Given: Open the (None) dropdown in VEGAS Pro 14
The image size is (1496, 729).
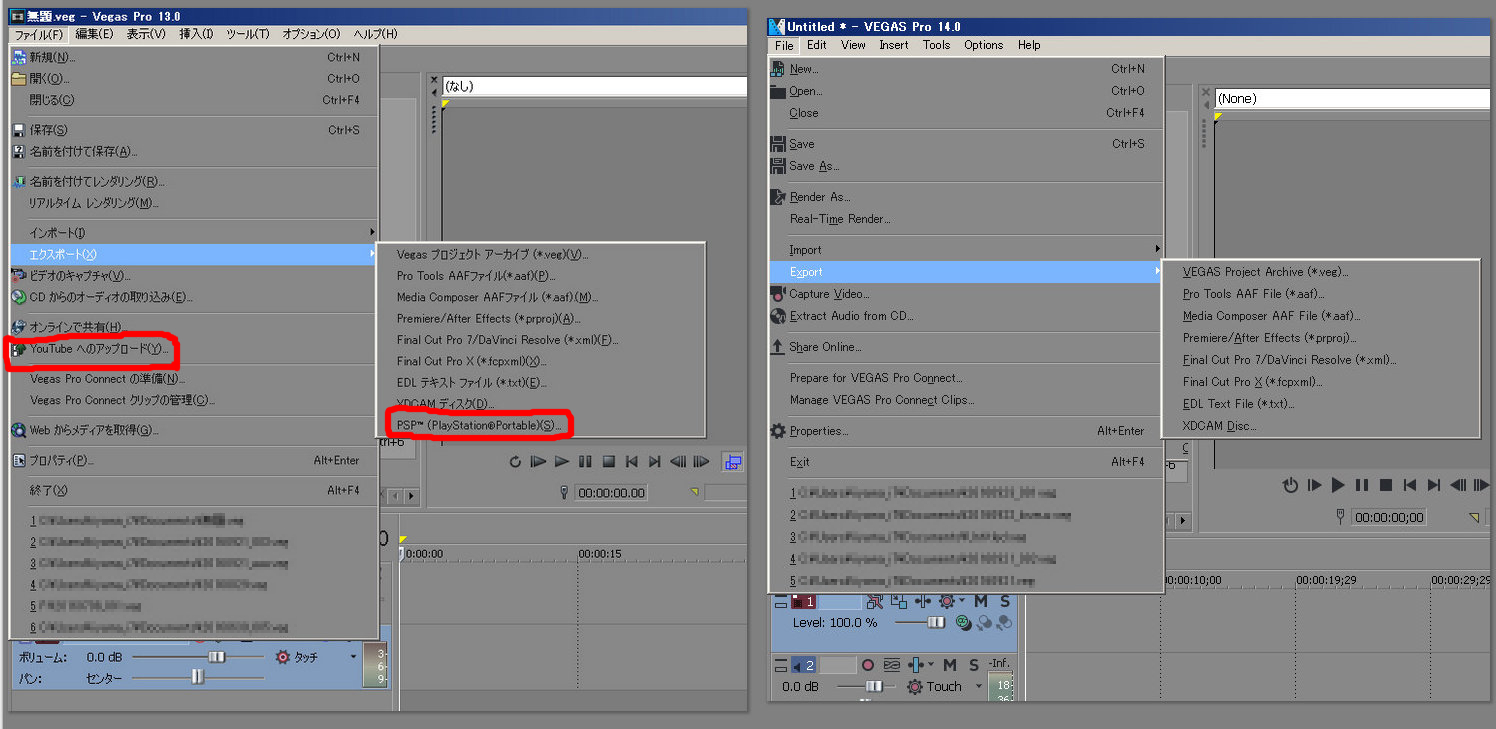Looking at the screenshot, I should tap(1353, 99).
